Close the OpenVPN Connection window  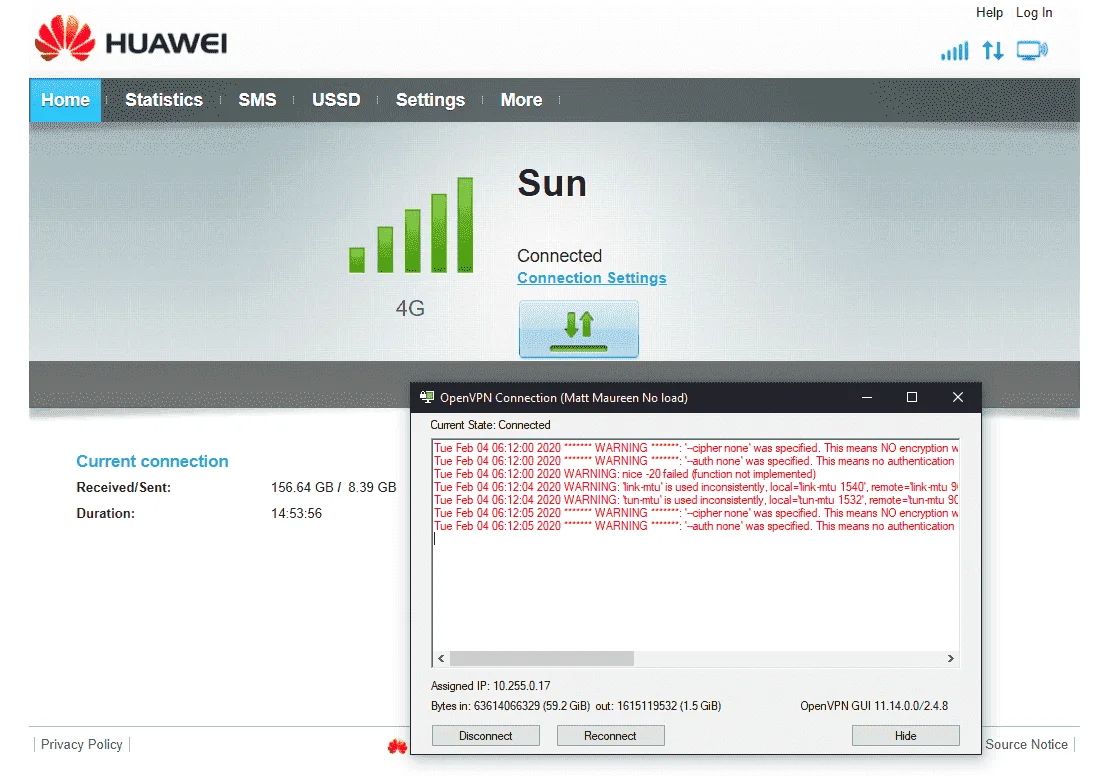tap(958, 397)
